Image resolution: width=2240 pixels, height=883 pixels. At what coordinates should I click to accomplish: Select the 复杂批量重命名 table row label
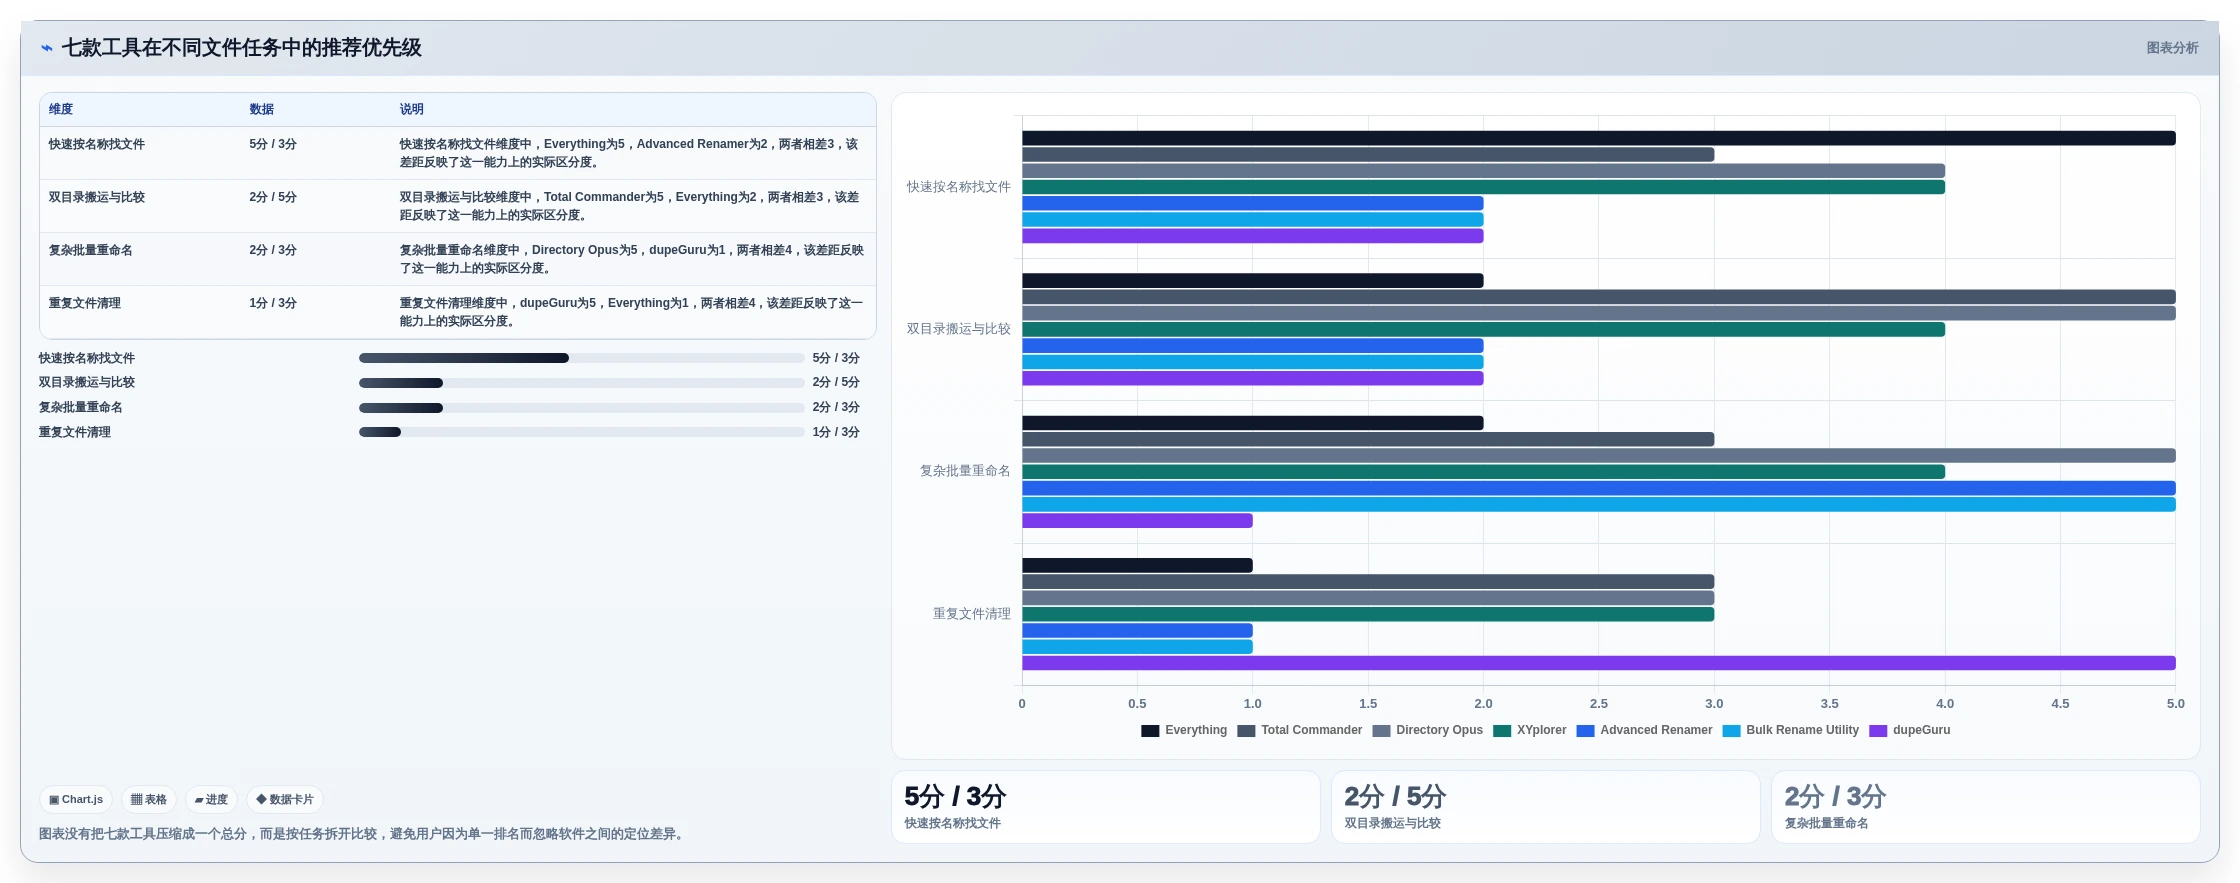tap(91, 251)
